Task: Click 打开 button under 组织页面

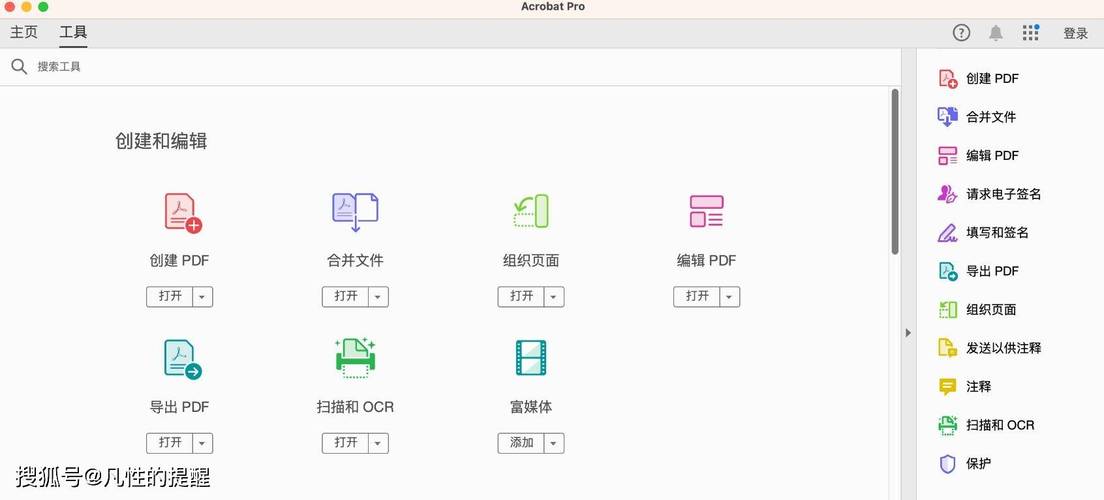Action: pyautogui.click(x=521, y=297)
